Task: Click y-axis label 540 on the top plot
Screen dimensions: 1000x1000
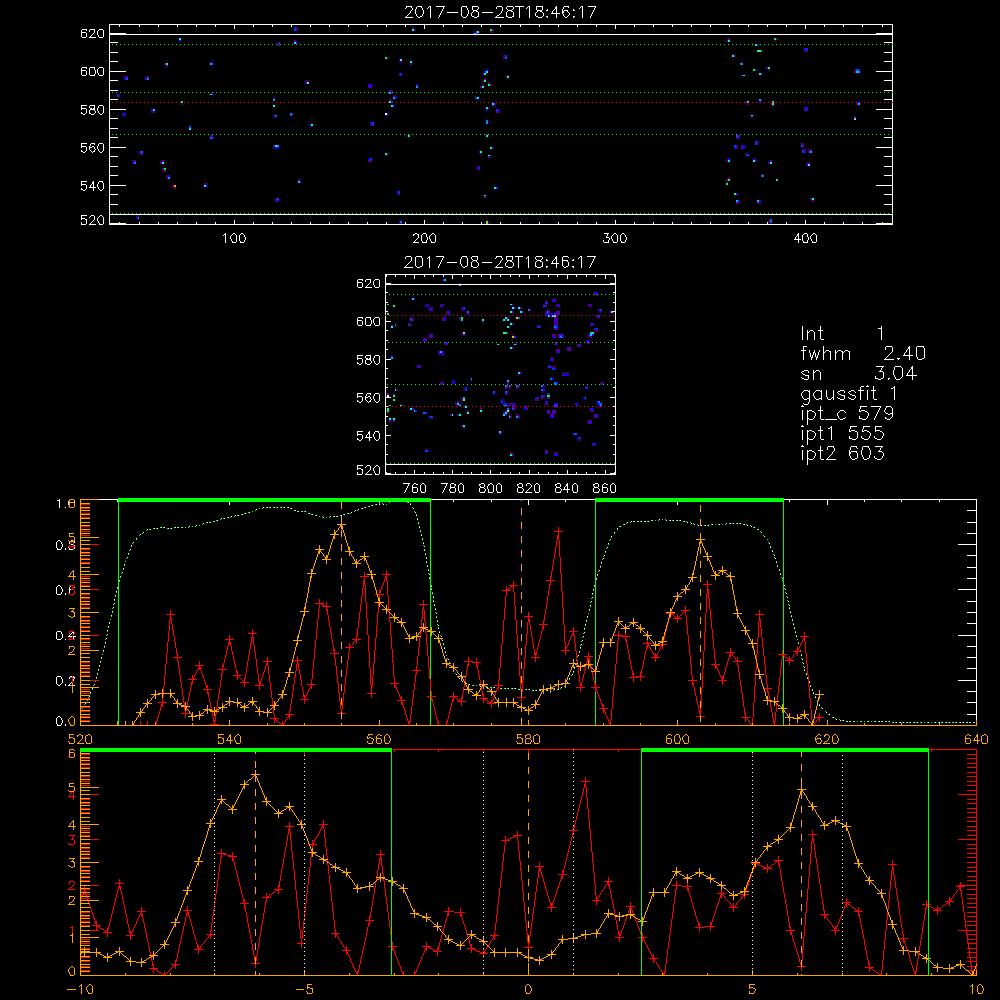Action: pos(92,186)
